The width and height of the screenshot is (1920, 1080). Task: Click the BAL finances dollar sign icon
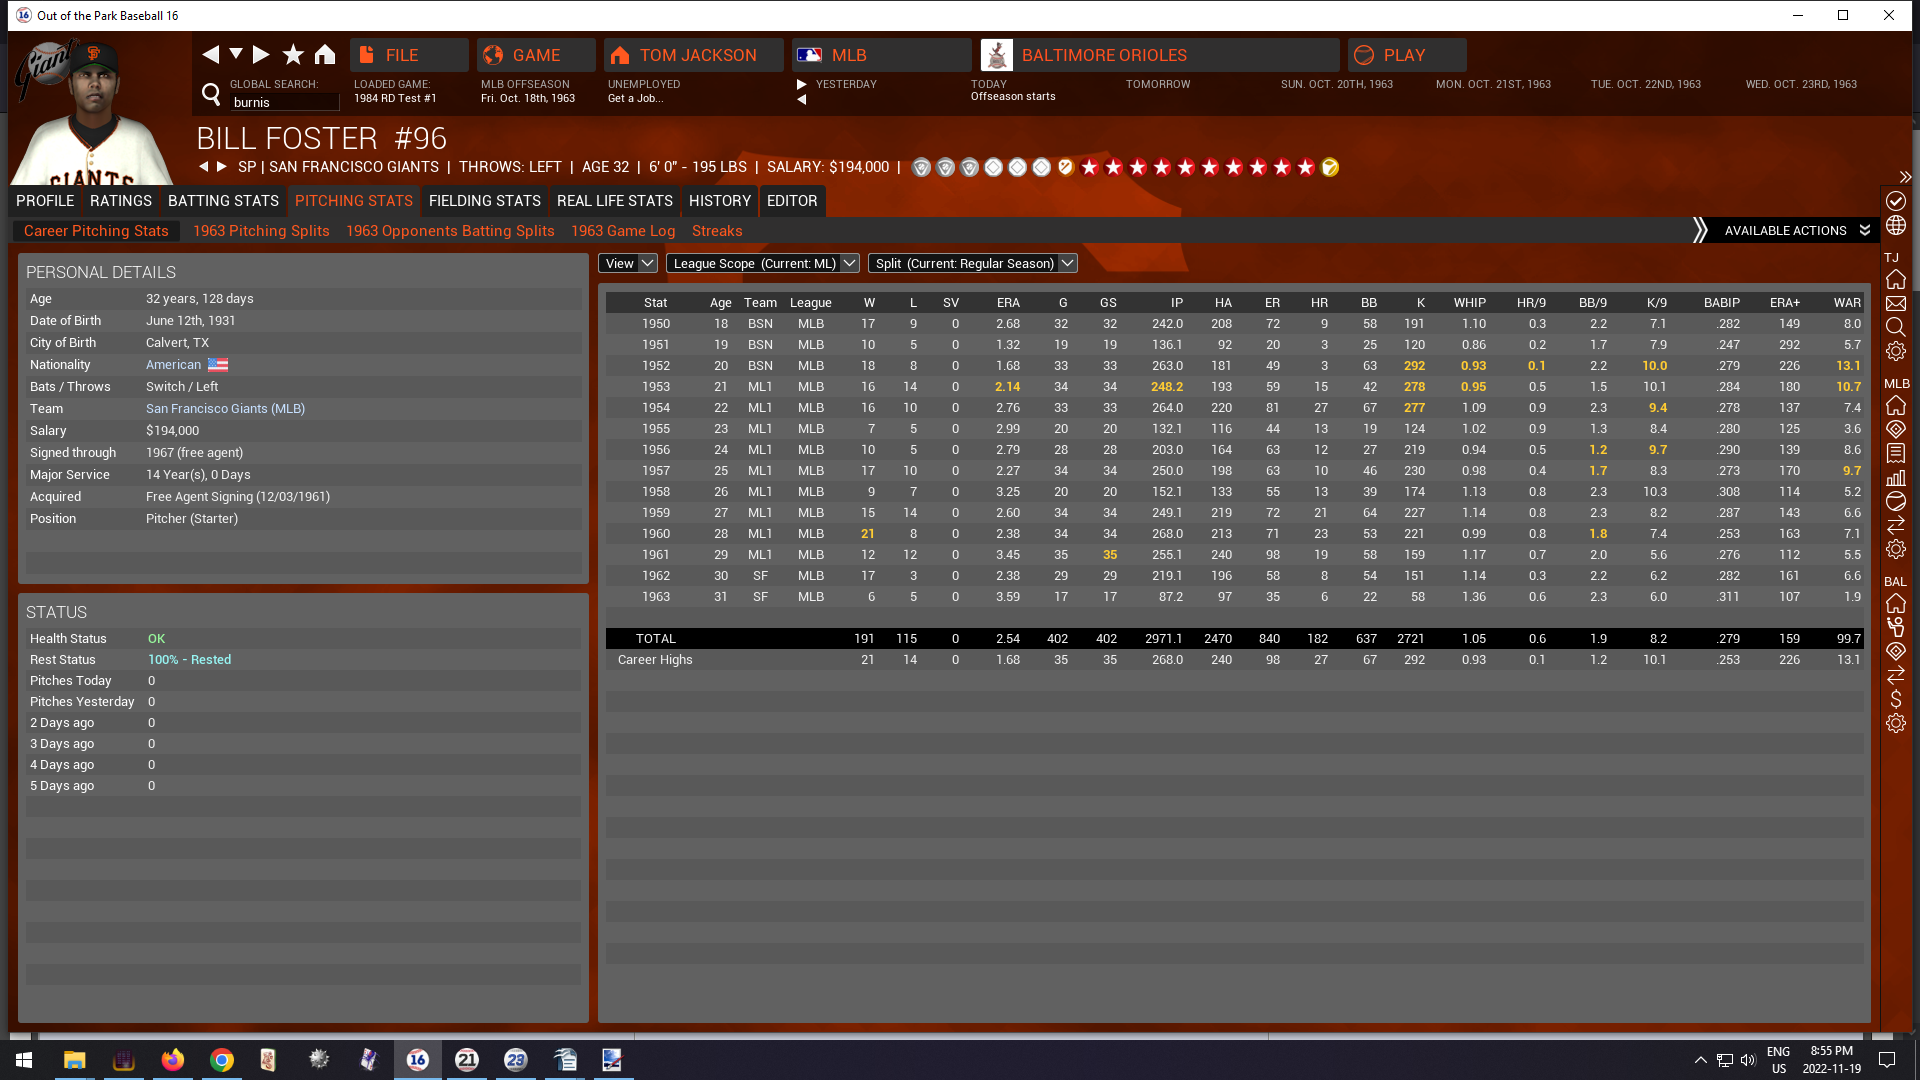pyautogui.click(x=1895, y=699)
